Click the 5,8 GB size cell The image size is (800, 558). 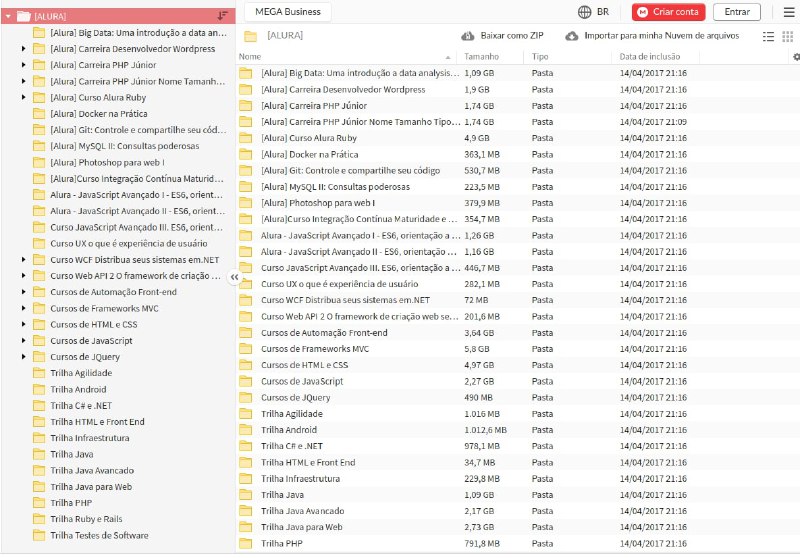point(477,349)
